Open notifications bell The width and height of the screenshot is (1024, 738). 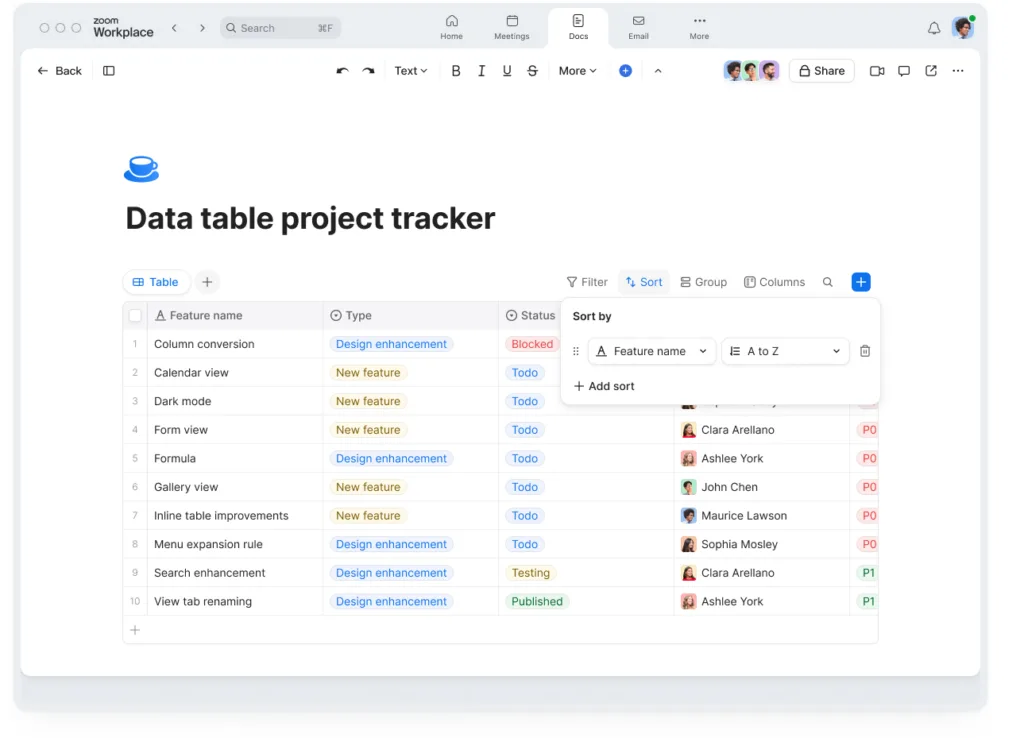coord(934,28)
